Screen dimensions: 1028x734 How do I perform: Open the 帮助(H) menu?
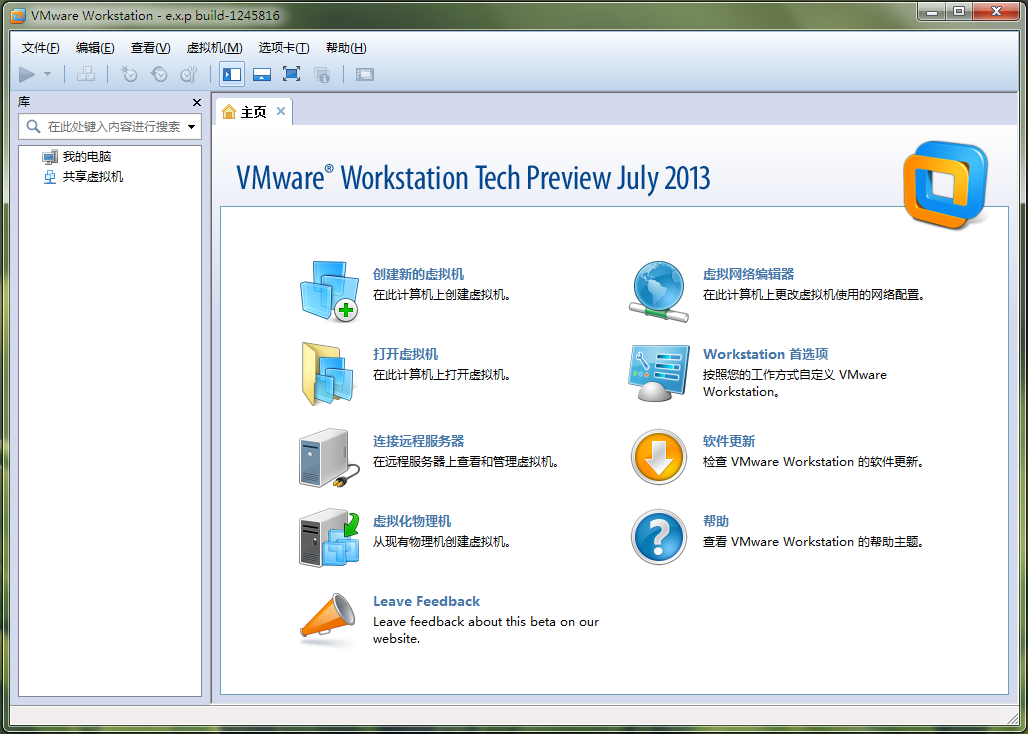(346, 48)
